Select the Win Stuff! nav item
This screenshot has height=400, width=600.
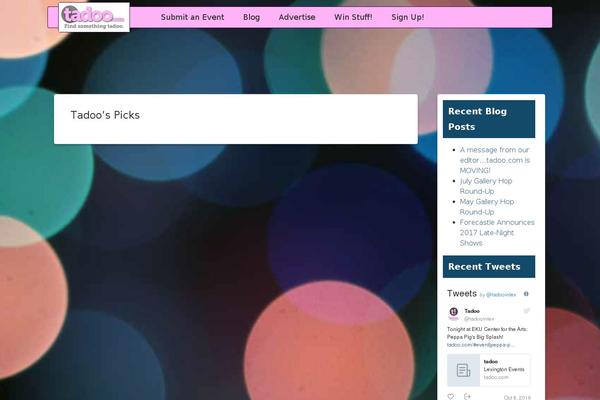coord(353,17)
